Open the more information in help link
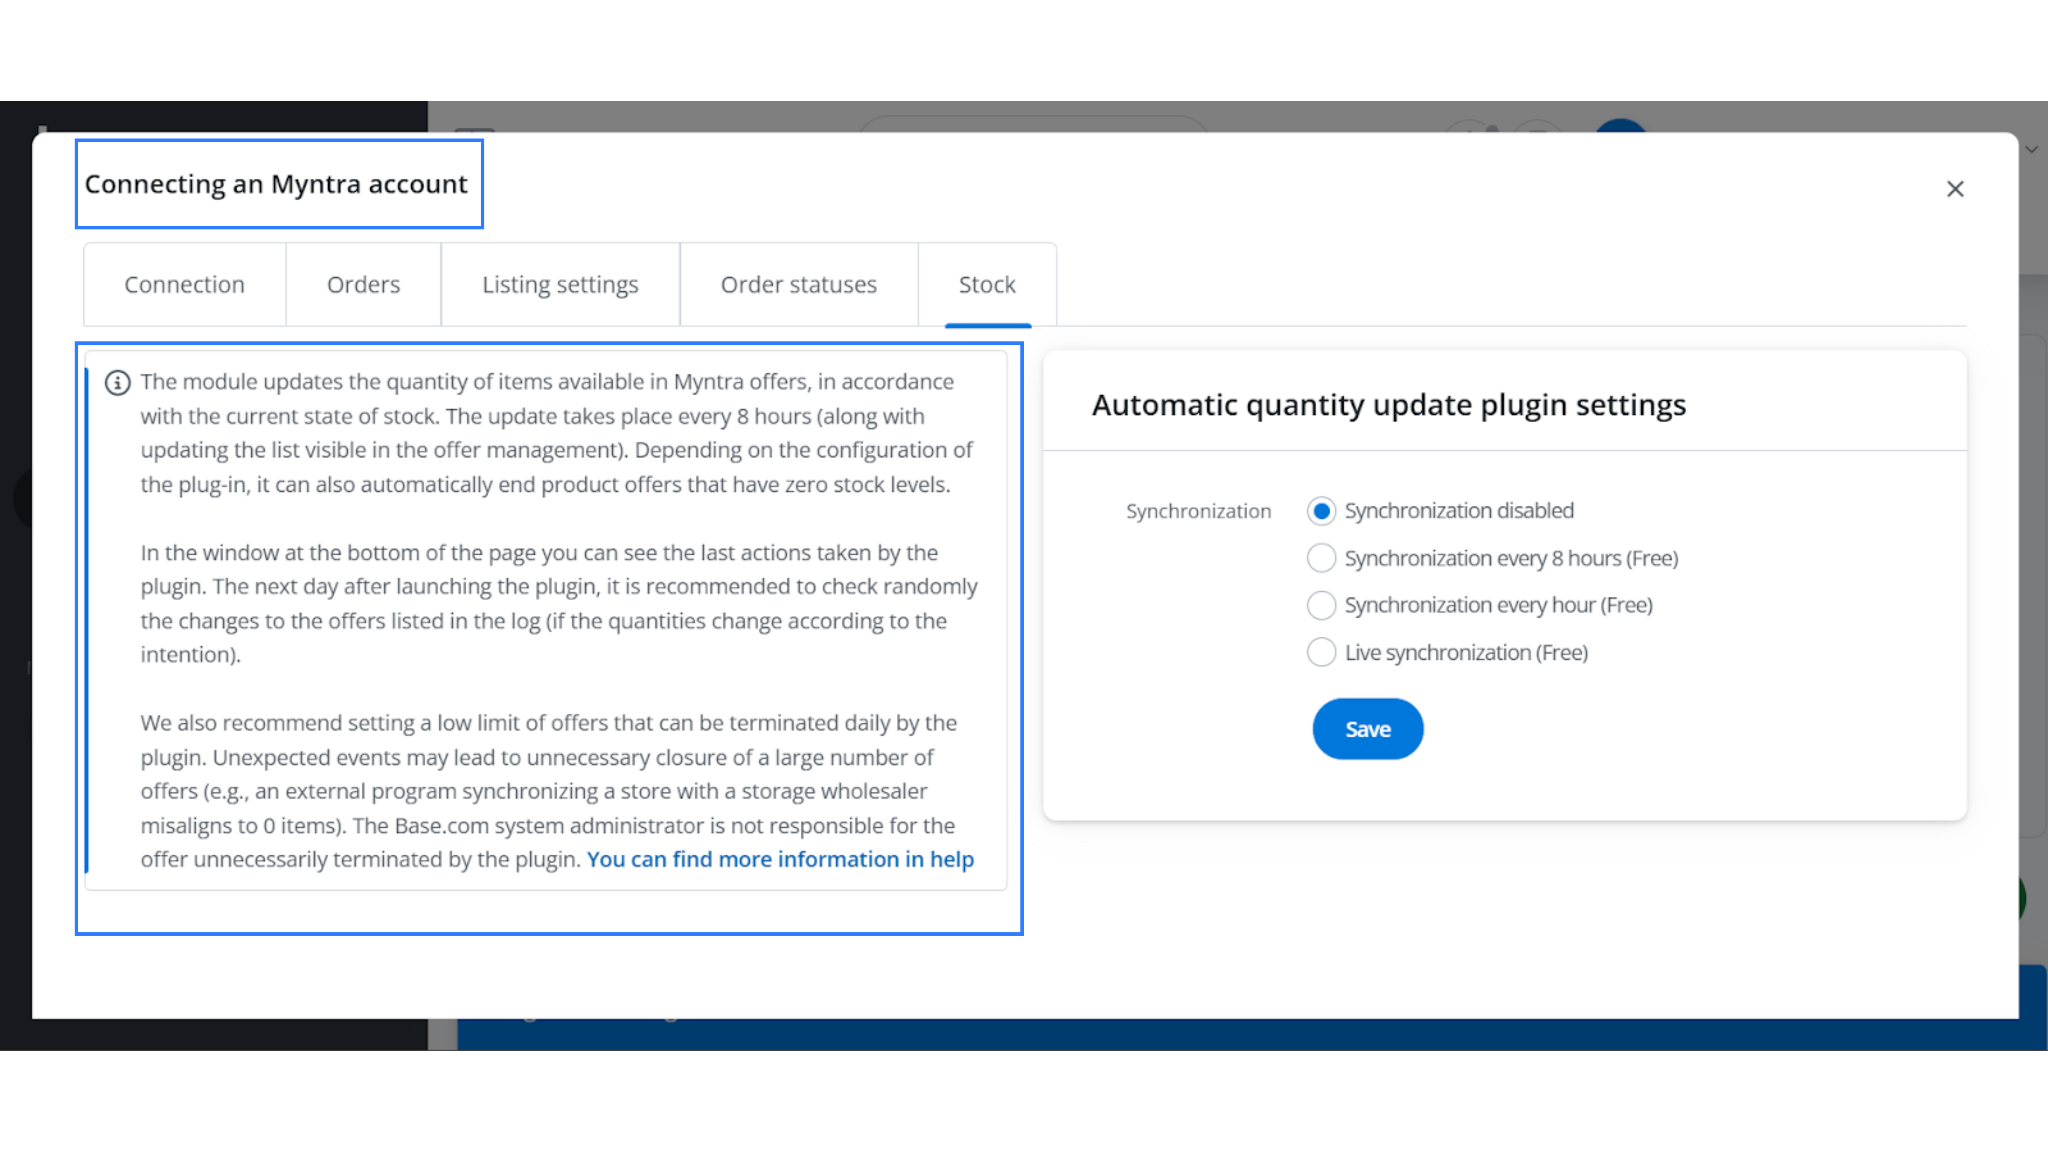 (780, 860)
